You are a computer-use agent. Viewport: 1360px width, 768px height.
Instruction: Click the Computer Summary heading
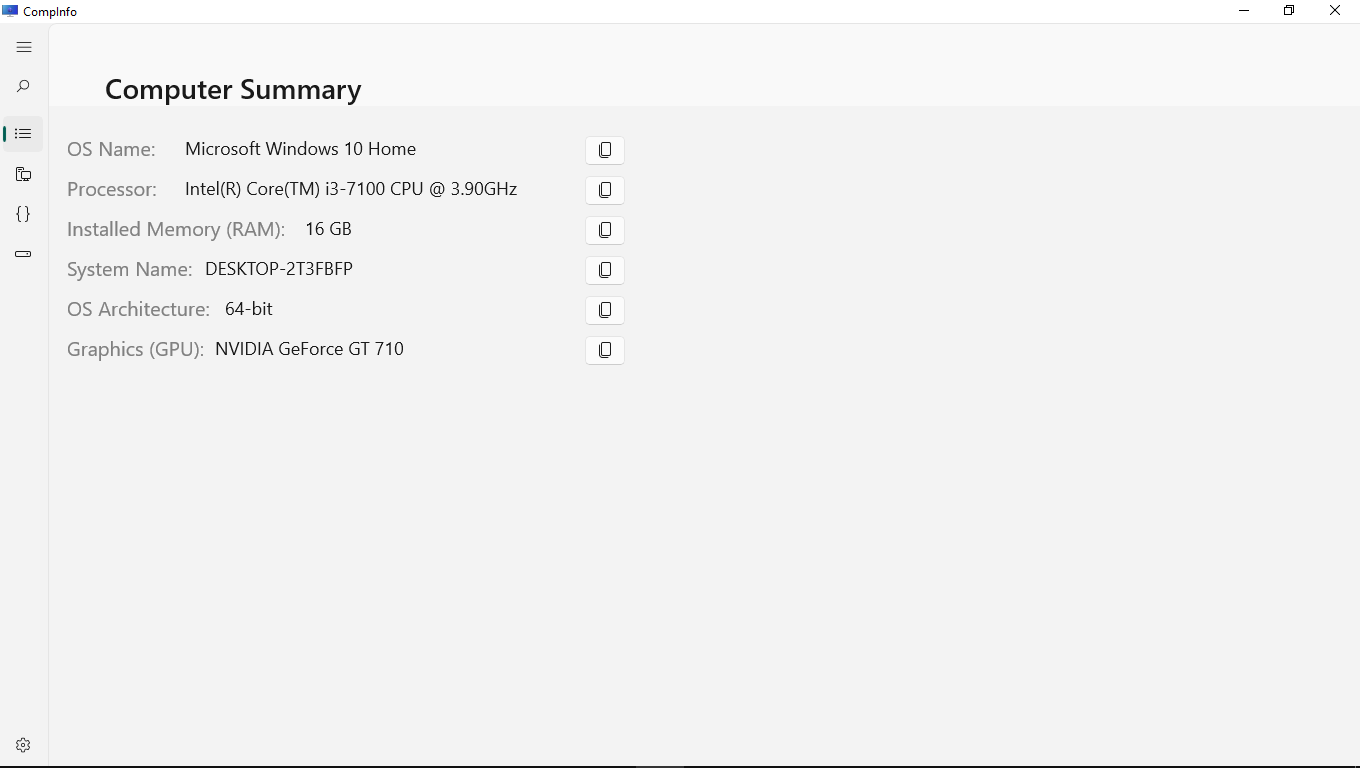pyautogui.click(x=232, y=90)
